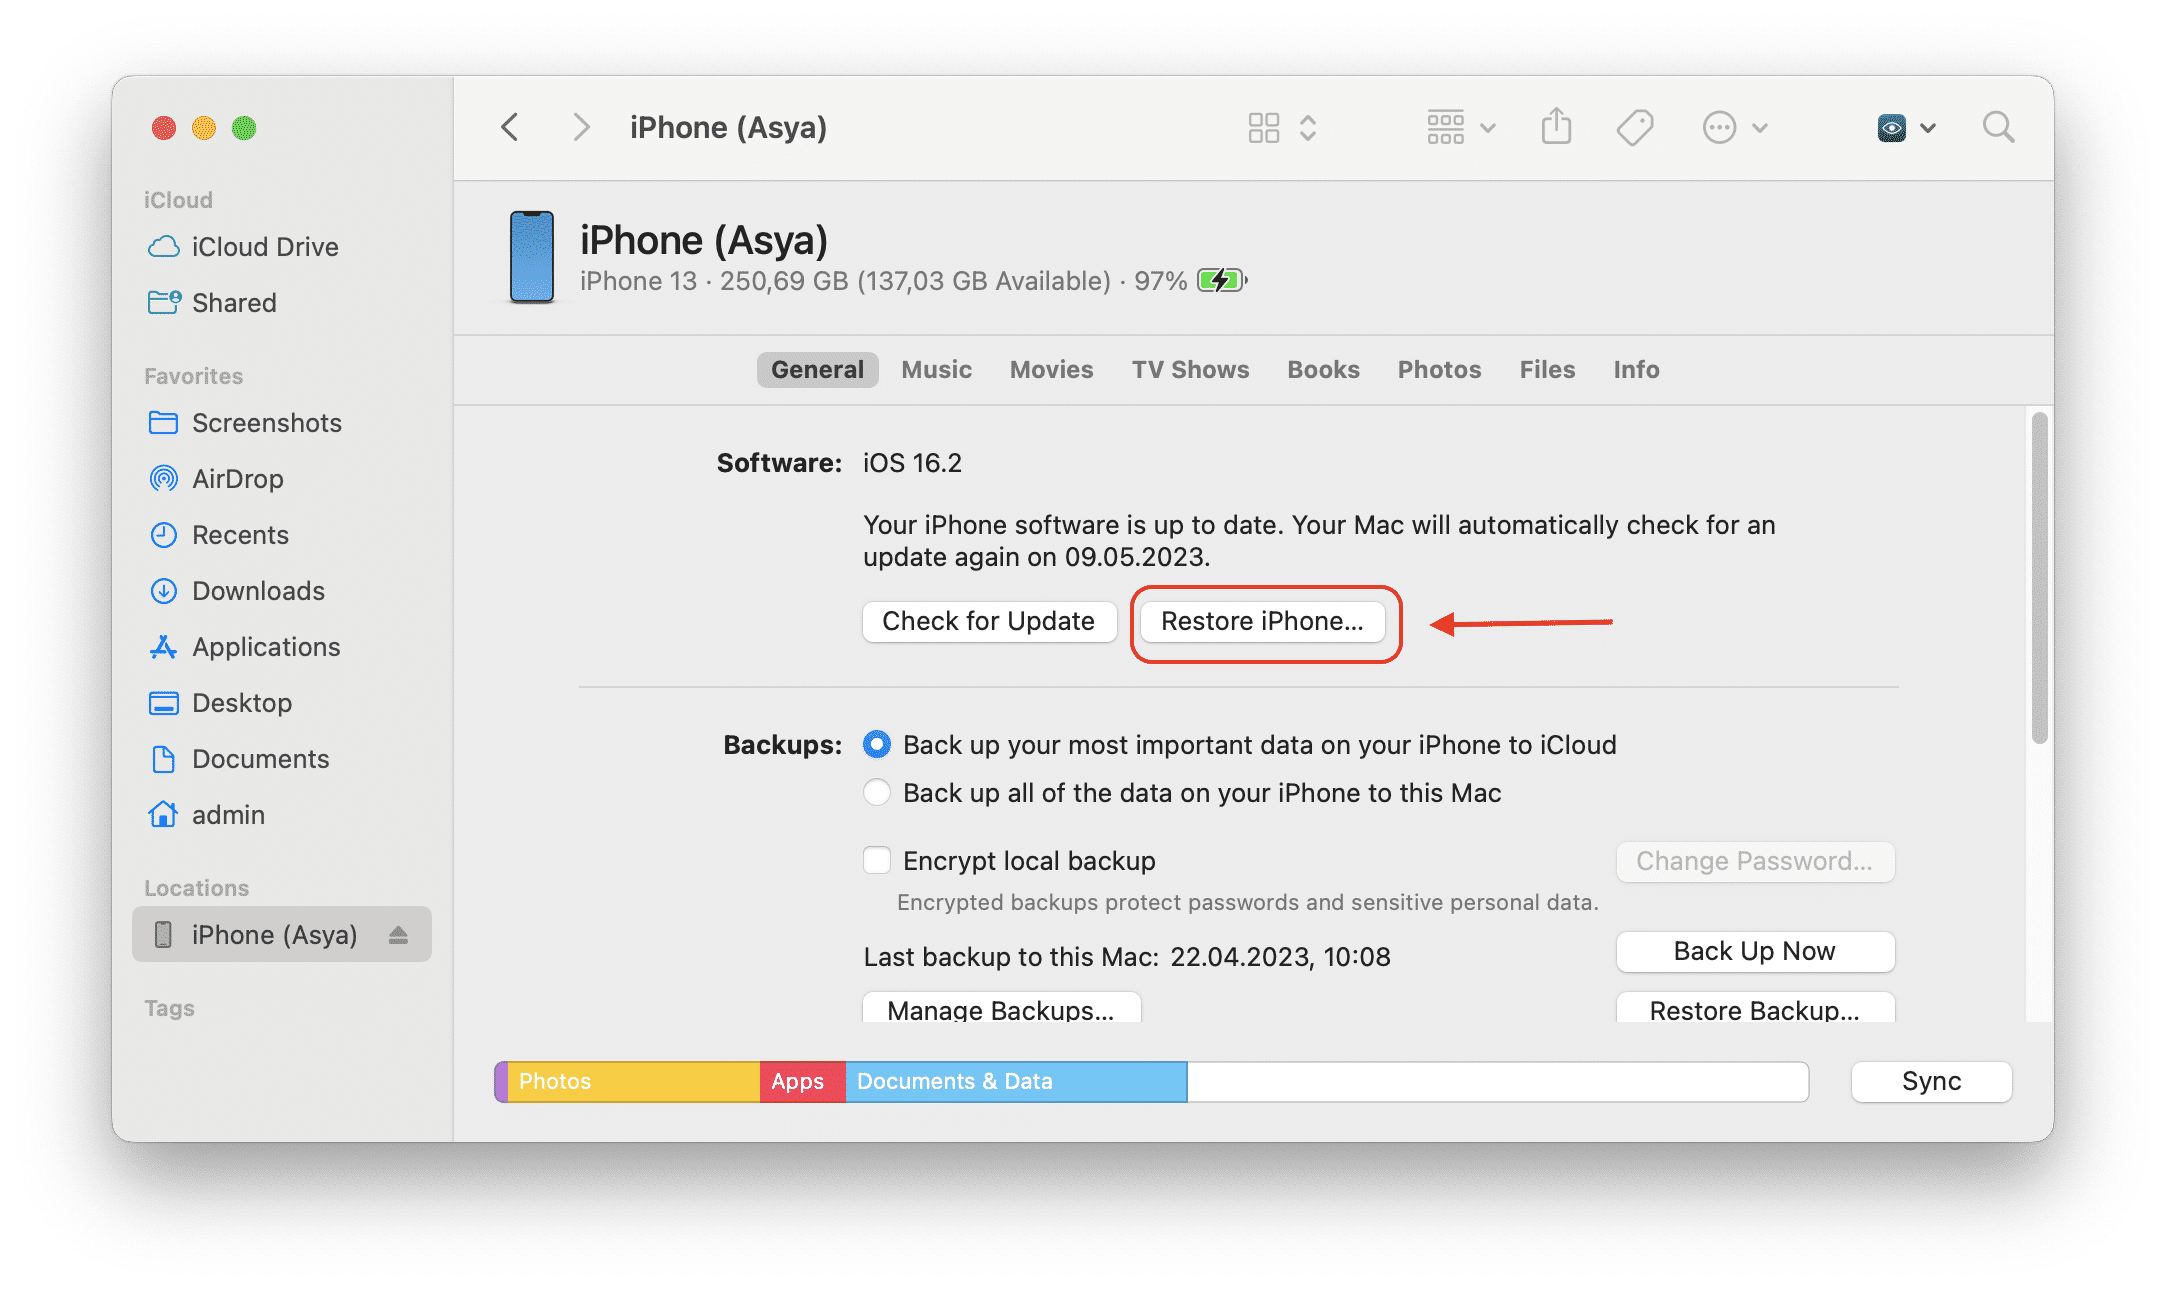Select iCloud backup radio button
Viewport: 2166px width, 1290px height.
tap(877, 745)
